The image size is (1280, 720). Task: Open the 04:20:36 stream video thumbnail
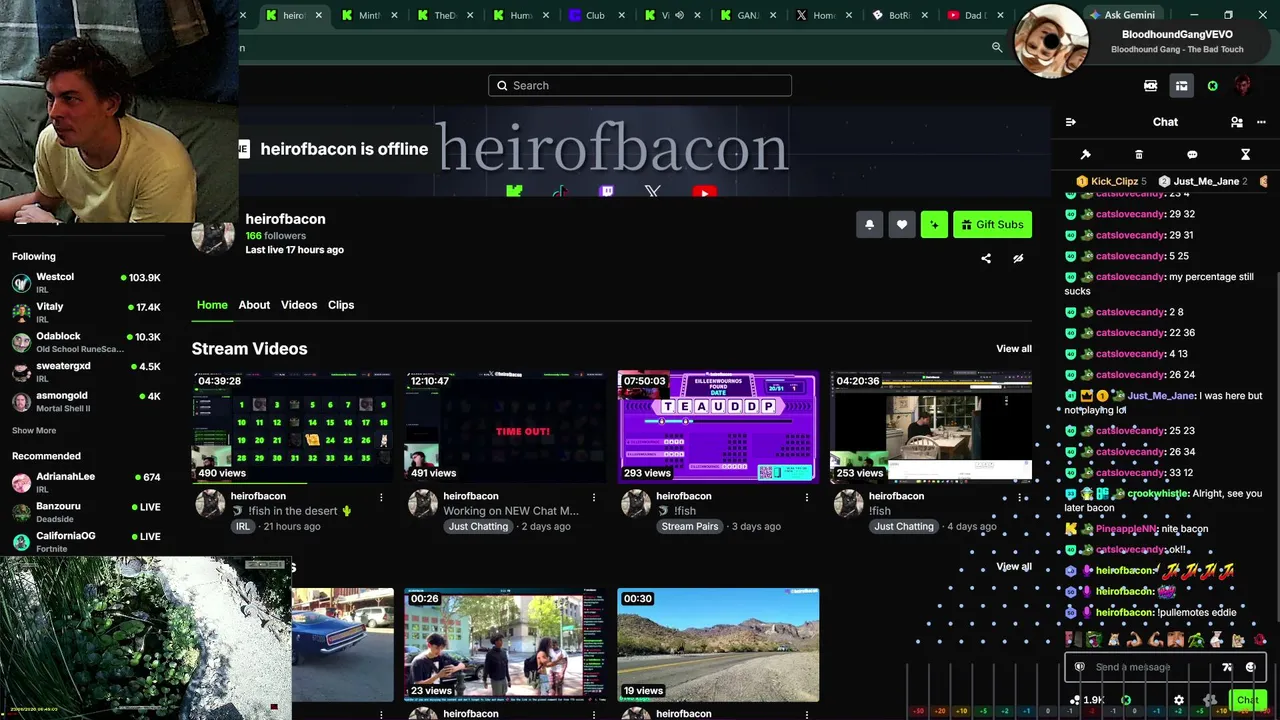pos(931,427)
